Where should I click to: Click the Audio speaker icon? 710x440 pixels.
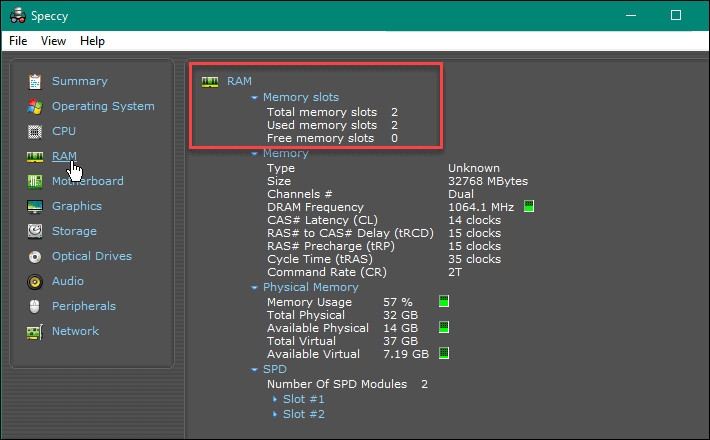pos(35,282)
